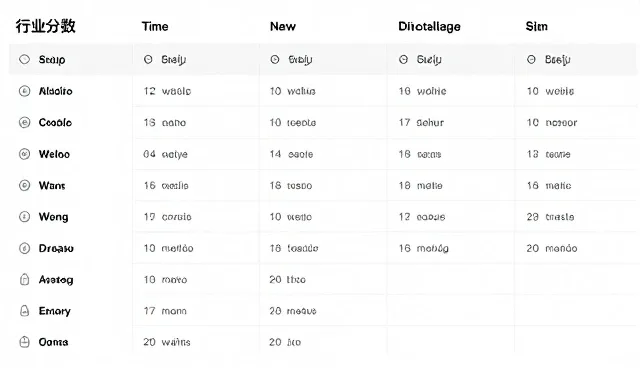
Task: Toggle the circle in the New subheader
Action: (275, 60)
